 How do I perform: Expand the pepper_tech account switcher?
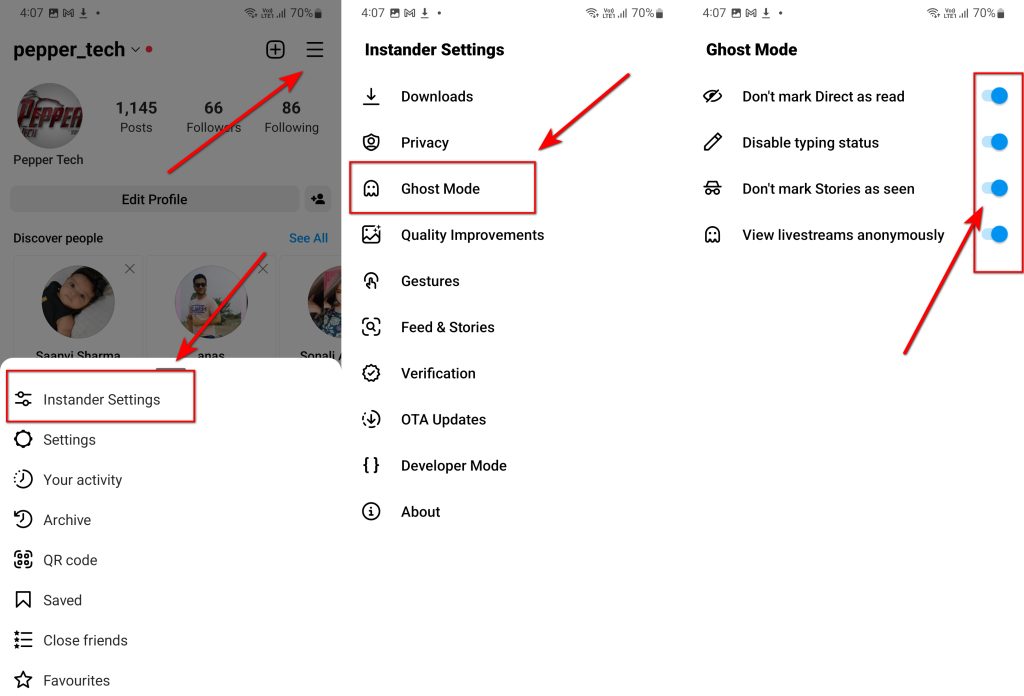point(136,50)
